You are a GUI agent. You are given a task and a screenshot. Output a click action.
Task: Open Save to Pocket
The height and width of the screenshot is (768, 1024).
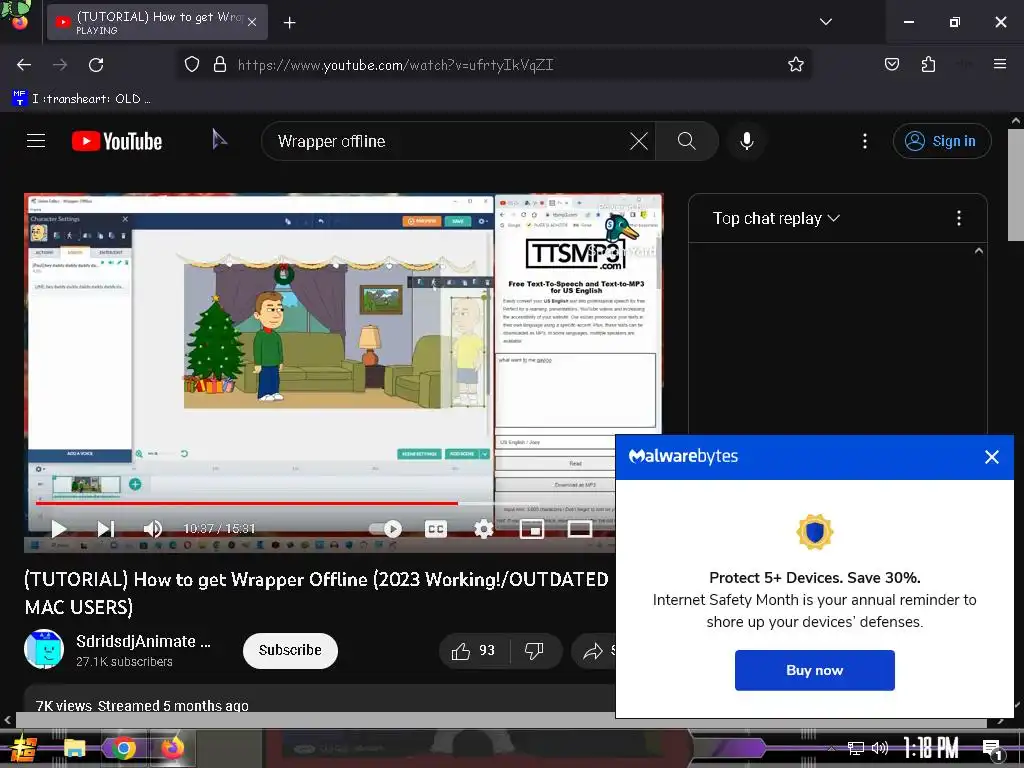[x=891, y=64]
